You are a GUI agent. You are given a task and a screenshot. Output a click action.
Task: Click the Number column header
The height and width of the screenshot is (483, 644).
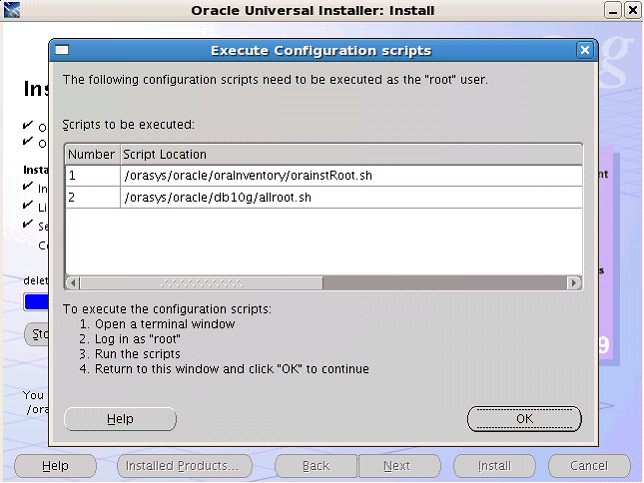[x=92, y=154]
